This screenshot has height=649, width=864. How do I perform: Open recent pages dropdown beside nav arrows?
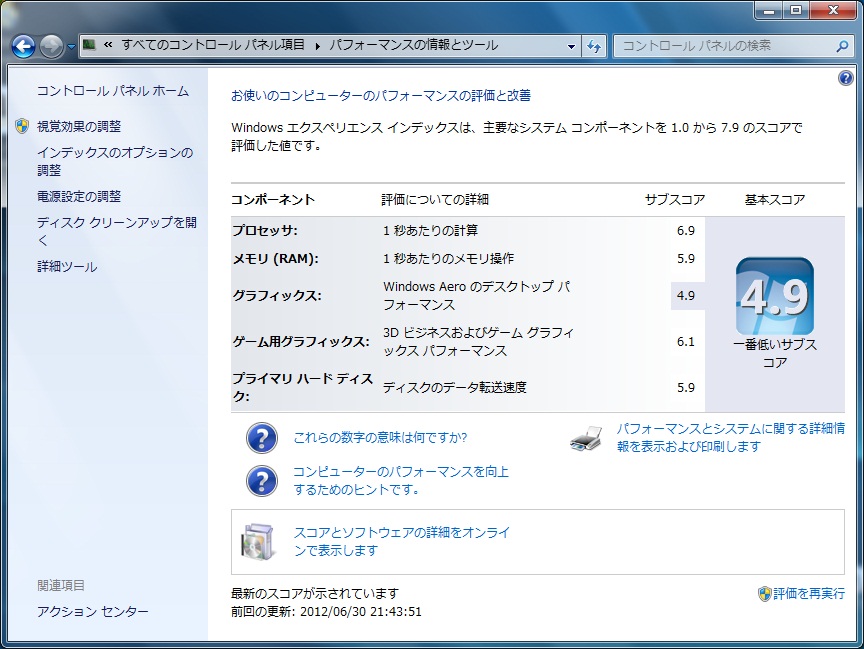71,47
